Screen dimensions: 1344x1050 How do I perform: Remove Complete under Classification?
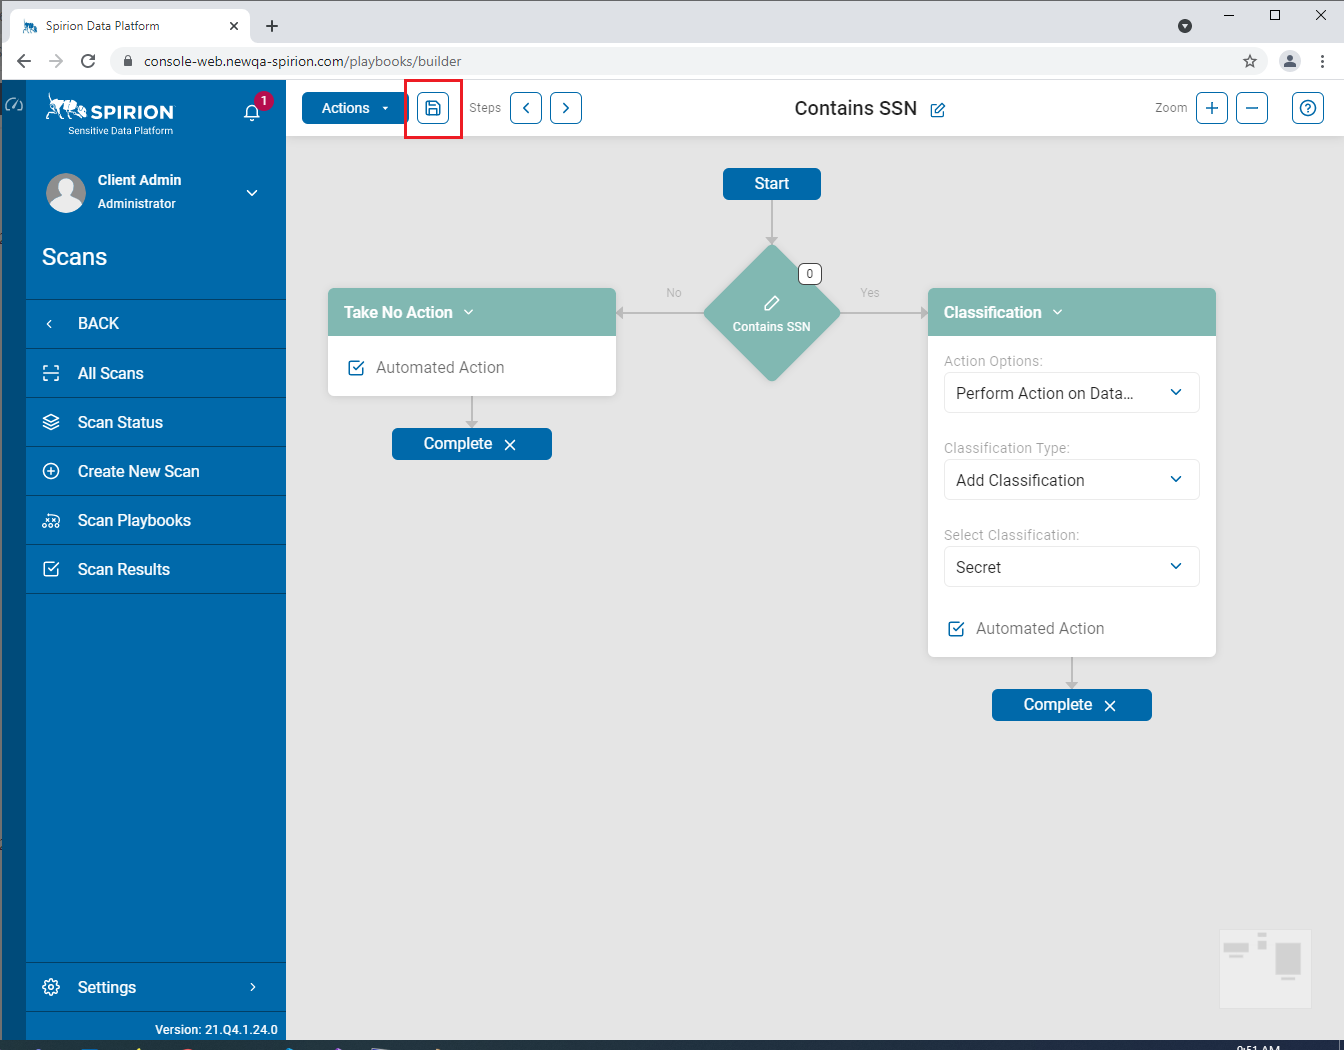tap(1110, 706)
